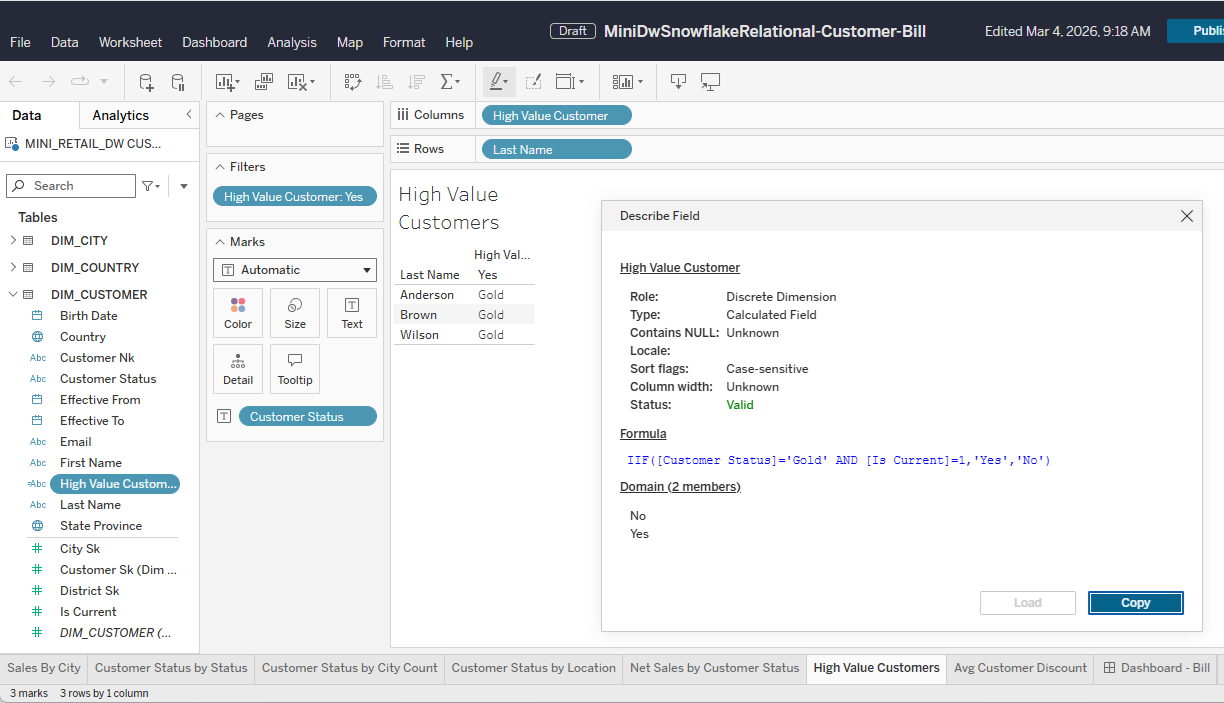Click the Size marks card button
The width and height of the screenshot is (1224, 703).
tap(295, 313)
